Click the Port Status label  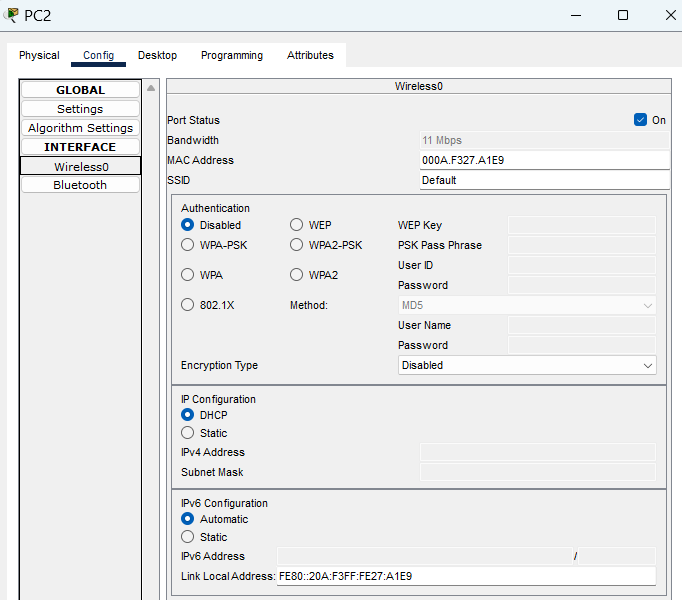(193, 120)
